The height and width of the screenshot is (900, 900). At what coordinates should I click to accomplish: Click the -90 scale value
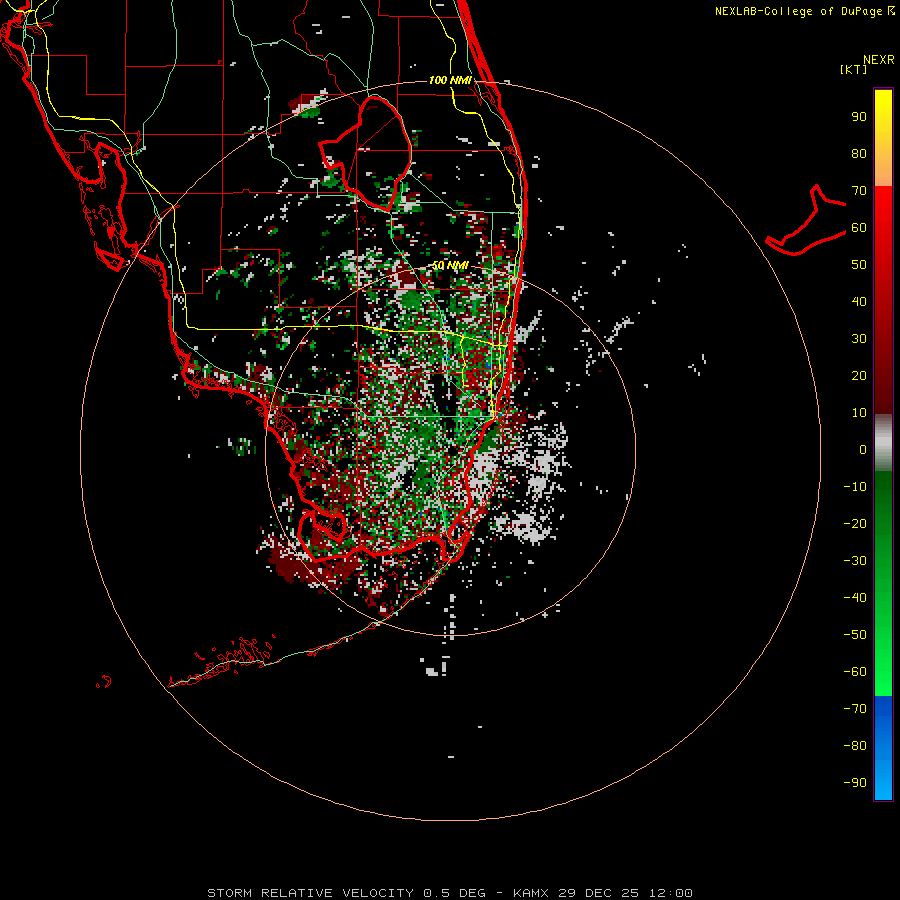coord(855,782)
